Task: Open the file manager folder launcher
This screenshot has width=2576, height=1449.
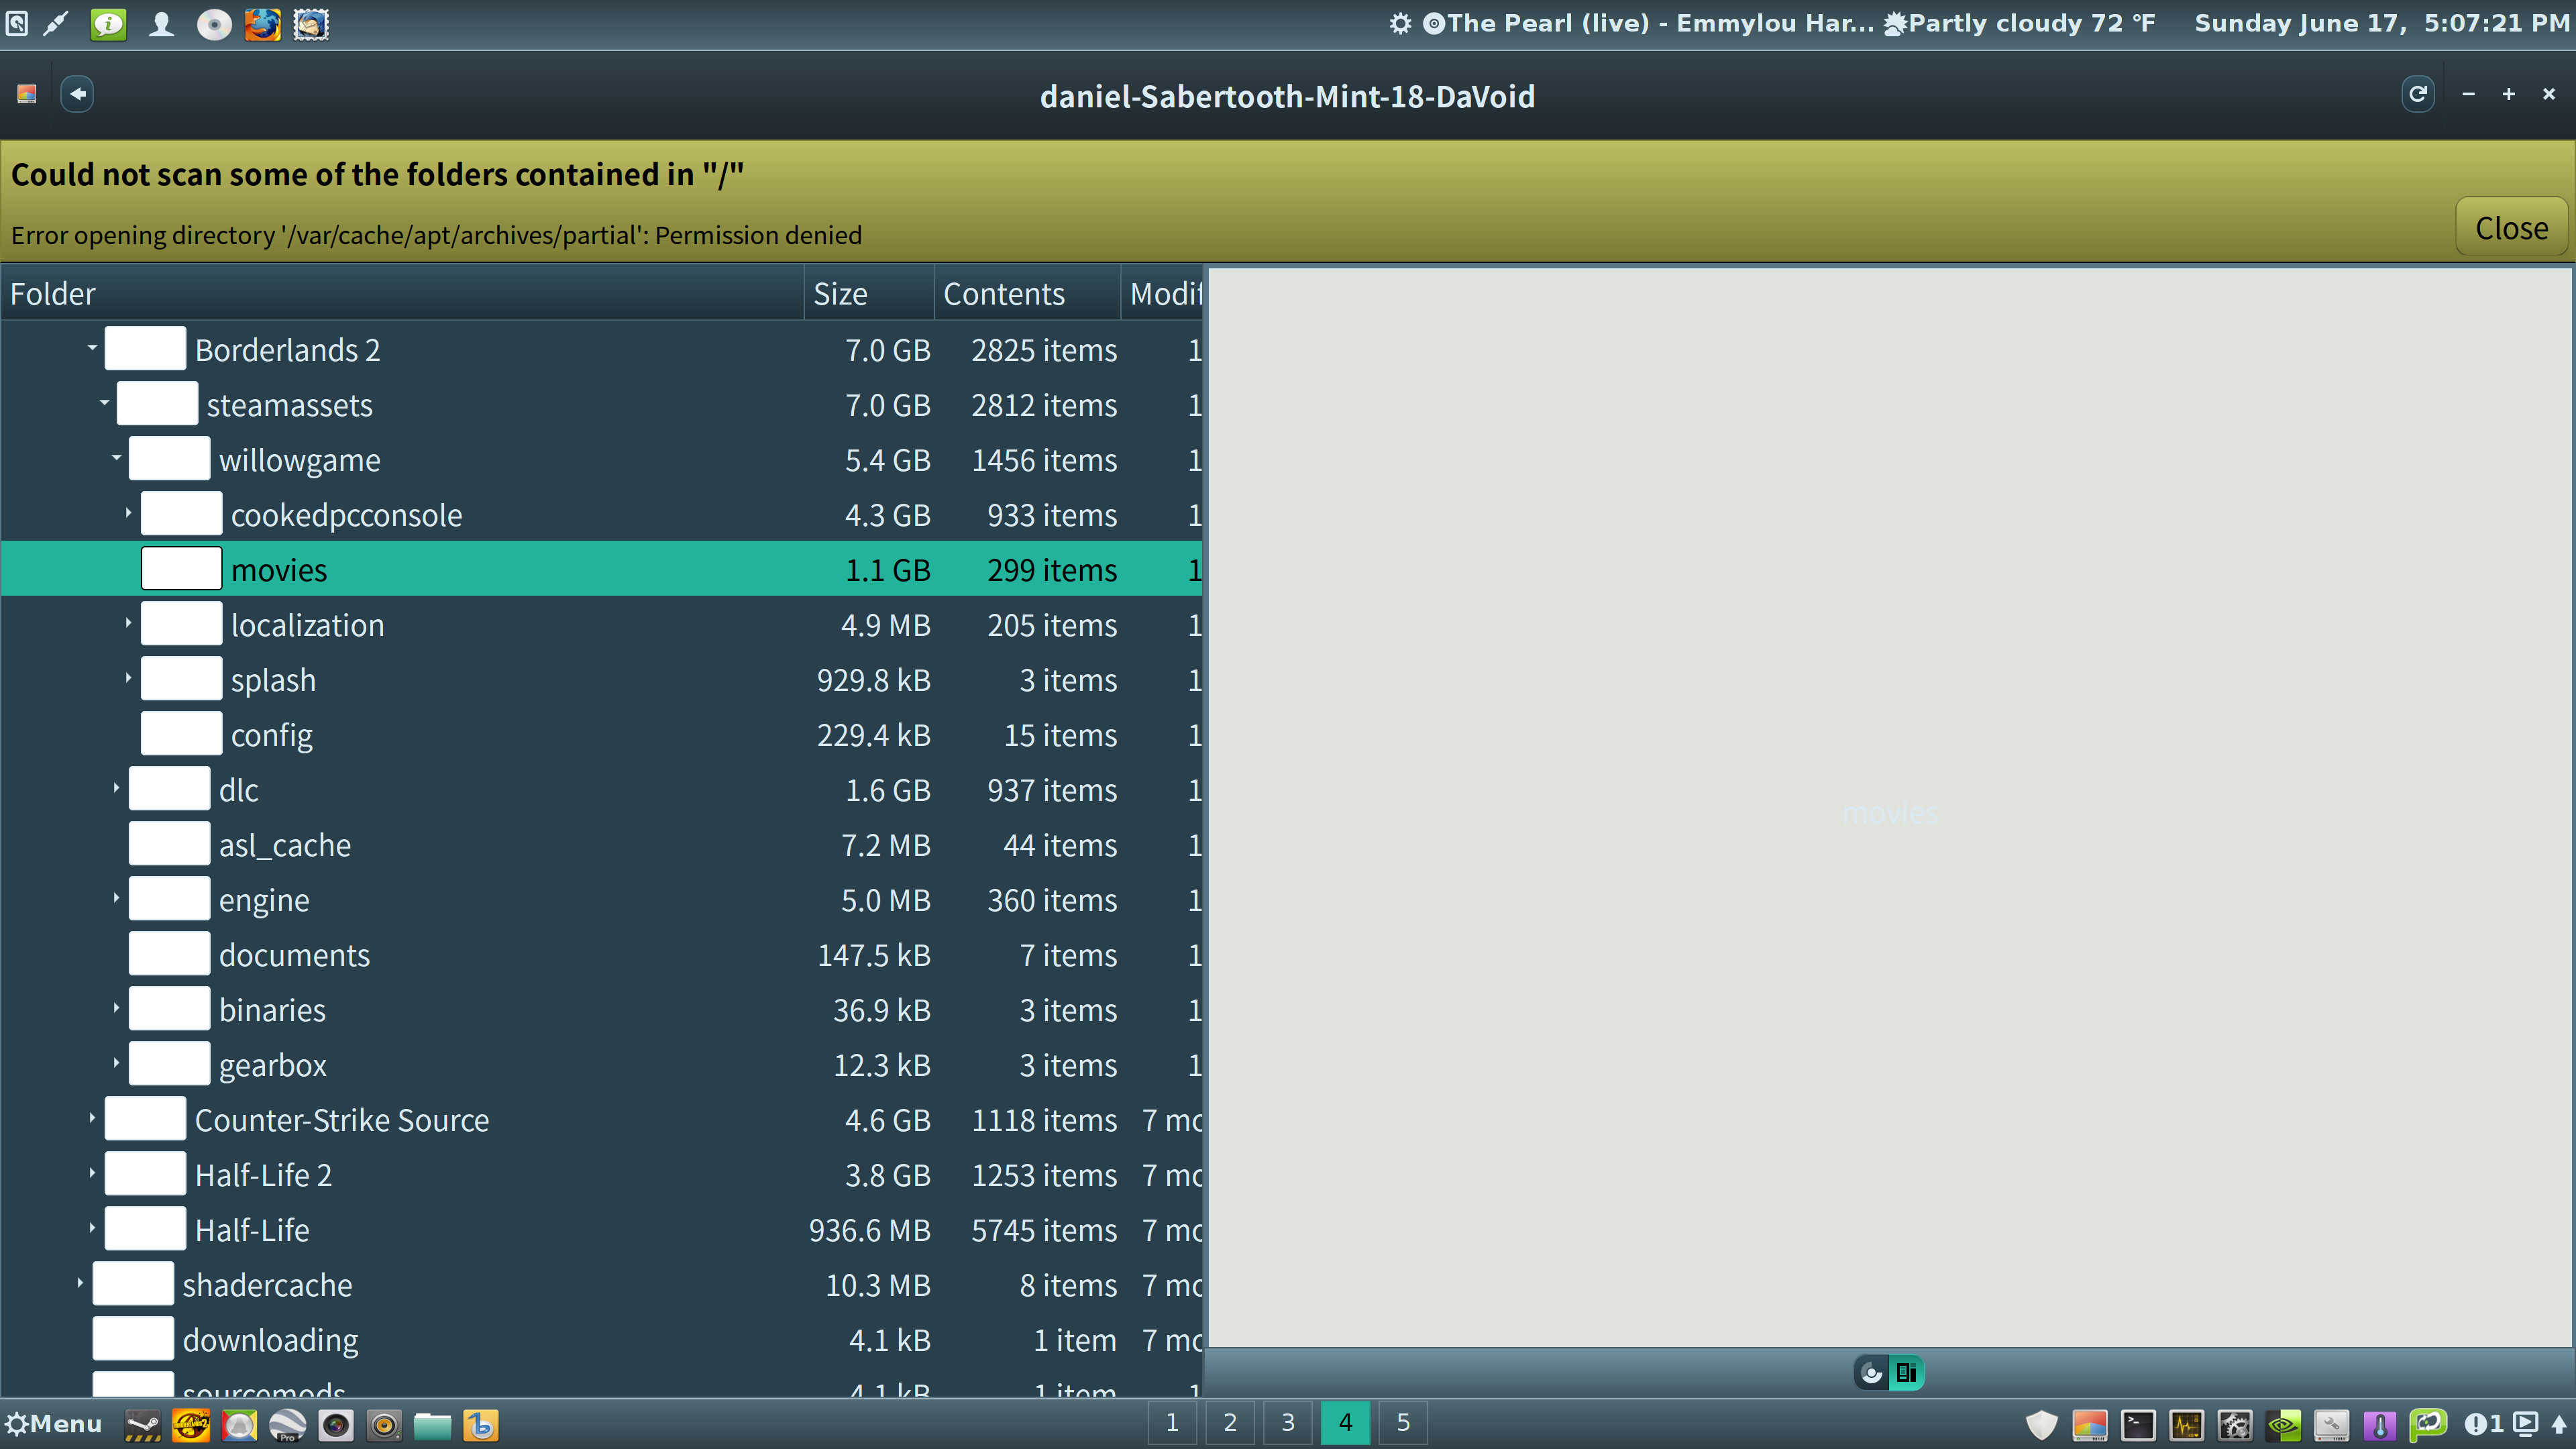Action: pos(432,1425)
